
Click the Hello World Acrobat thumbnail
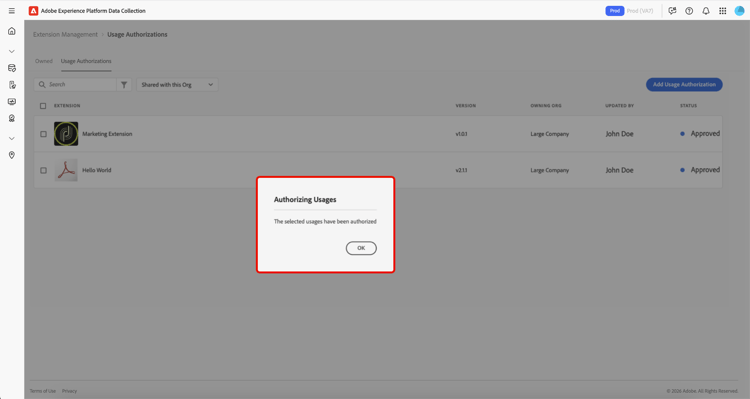pyautogui.click(x=66, y=170)
